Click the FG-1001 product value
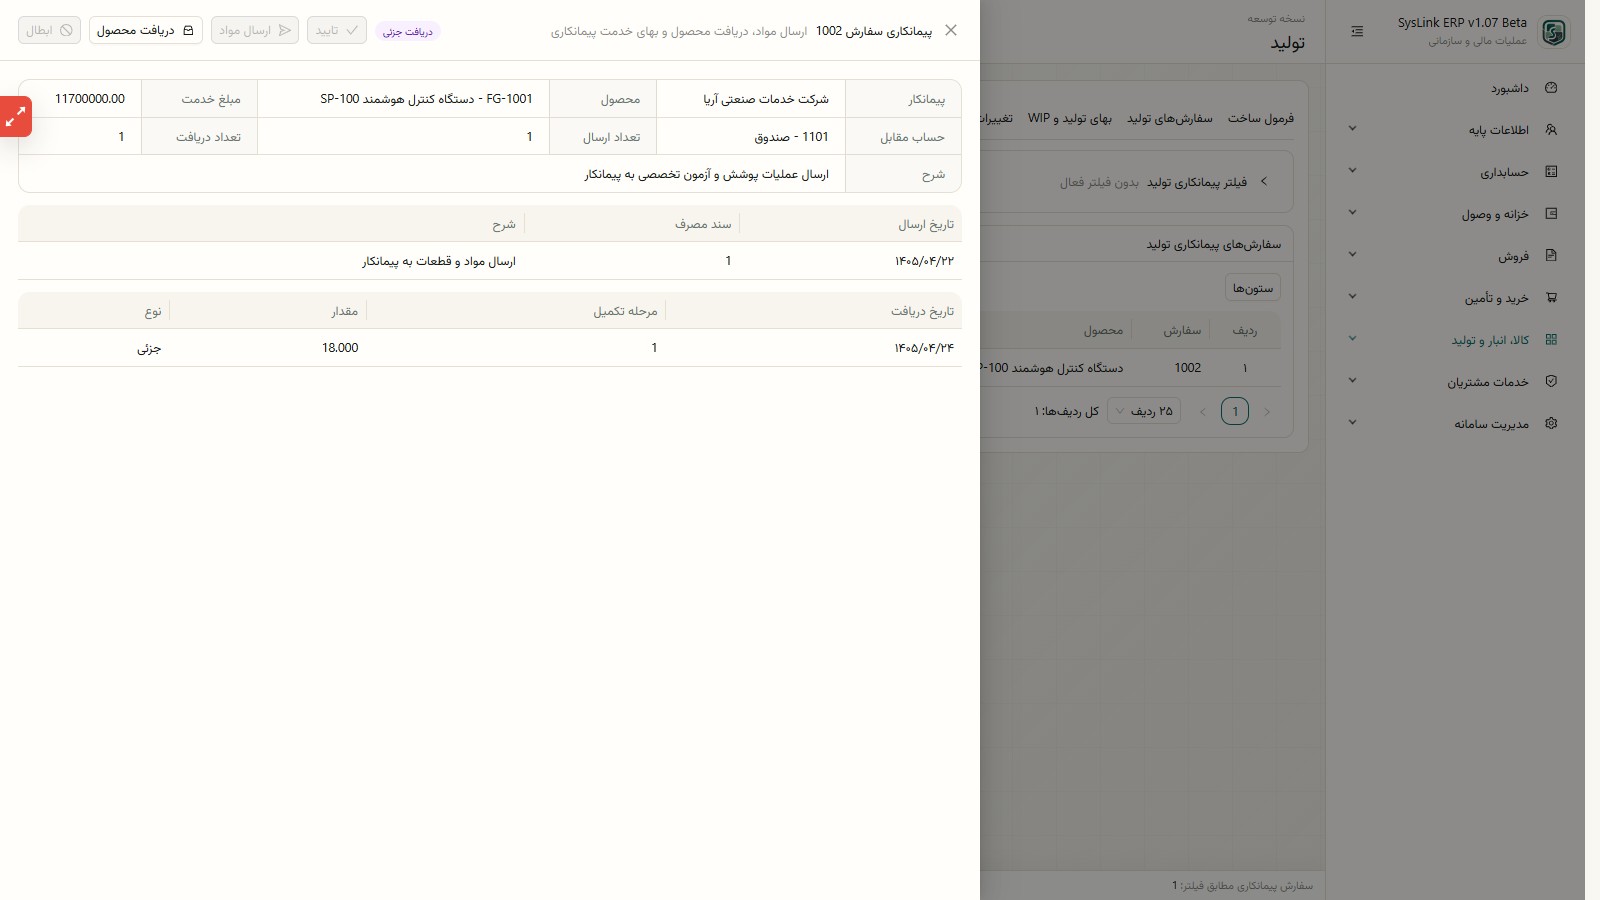 pyautogui.click(x=427, y=99)
